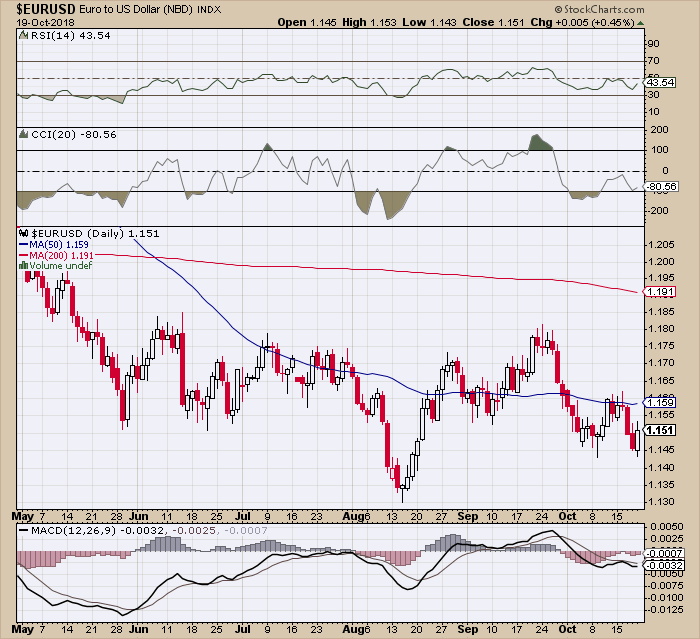700x639 pixels.
Task: Click the CCI -80.56 value label
Action: click(x=661, y=186)
